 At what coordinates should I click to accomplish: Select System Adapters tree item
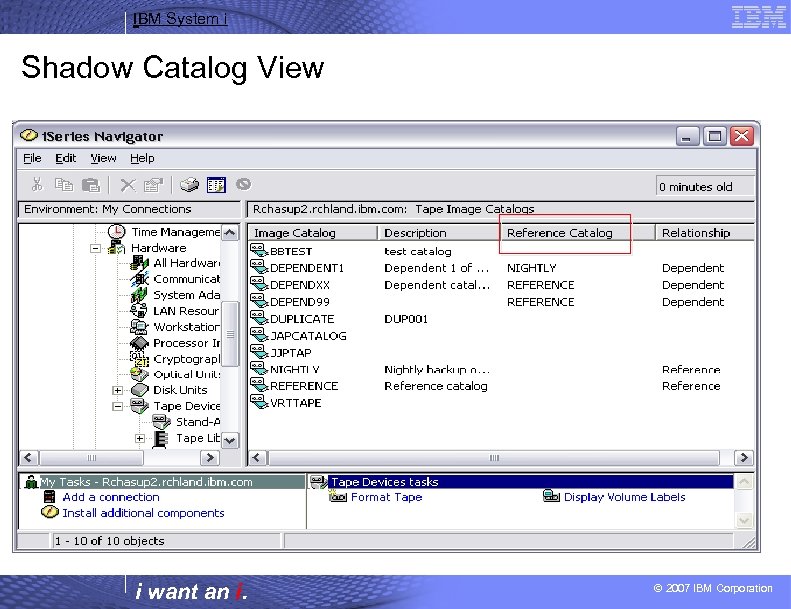187,295
